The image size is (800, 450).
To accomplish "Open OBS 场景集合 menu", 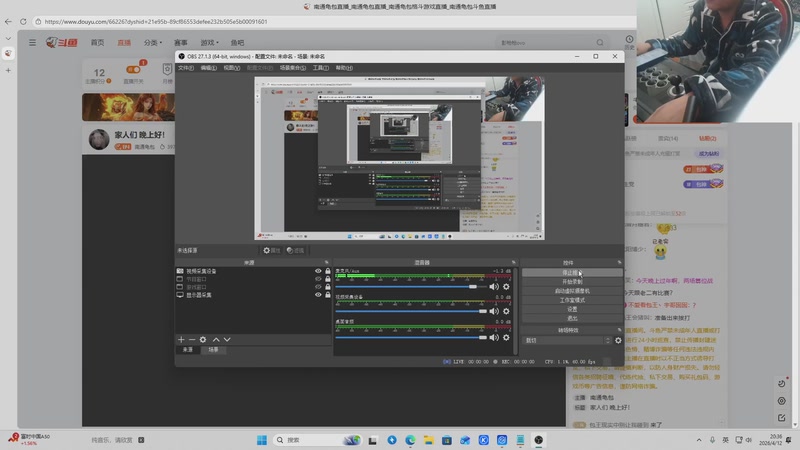I will (x=293, y=68).
